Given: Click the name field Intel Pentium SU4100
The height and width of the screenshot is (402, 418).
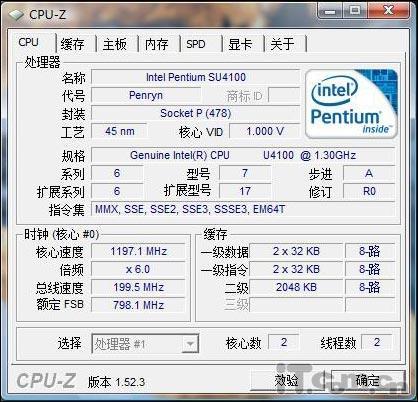Looking at the screenshot, I should point(196,77).
